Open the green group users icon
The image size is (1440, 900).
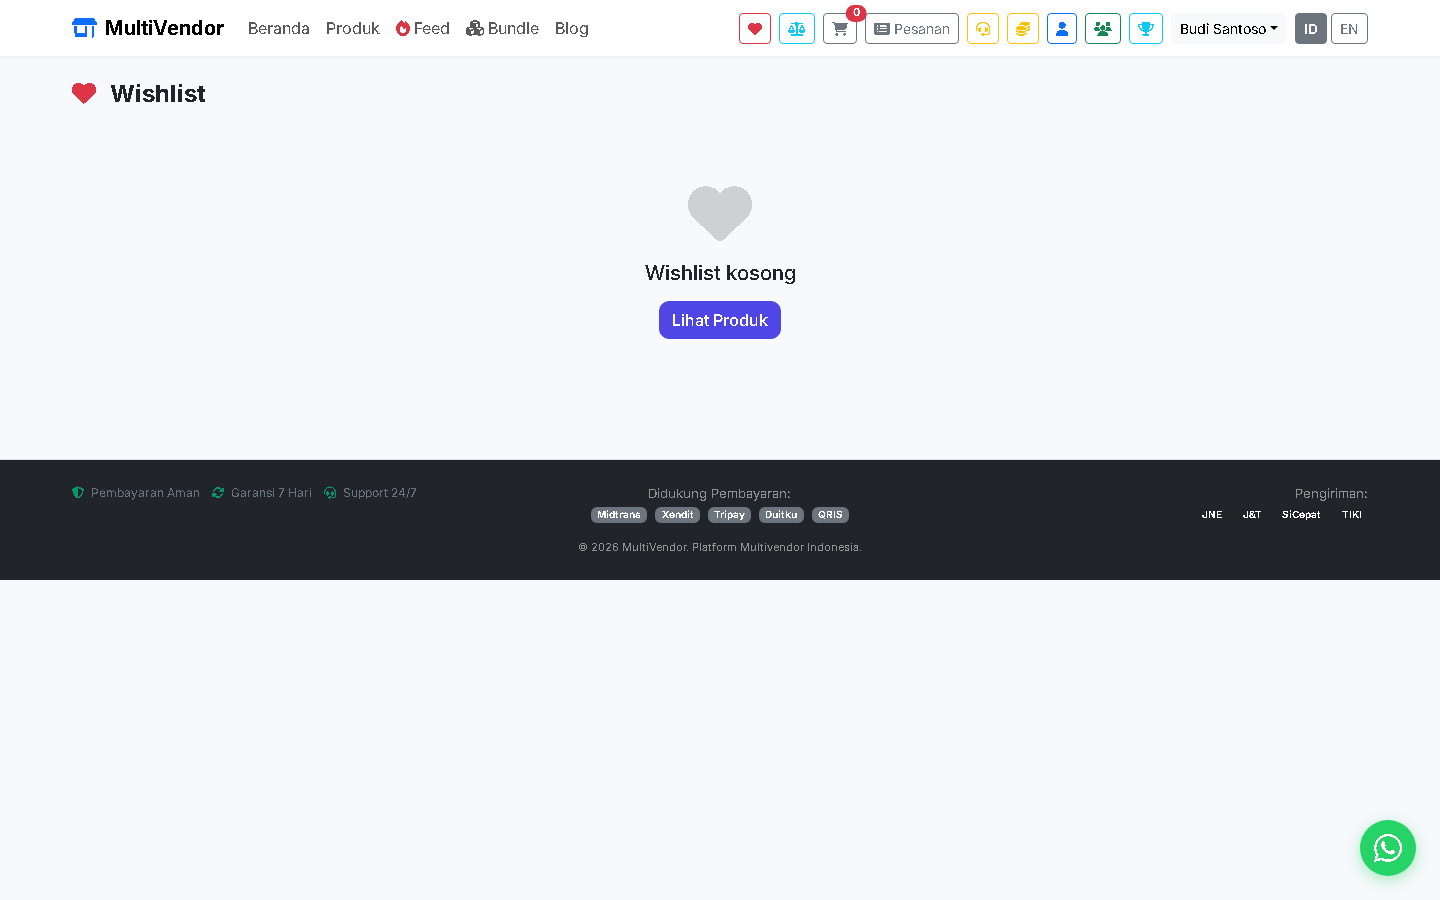1103,29
